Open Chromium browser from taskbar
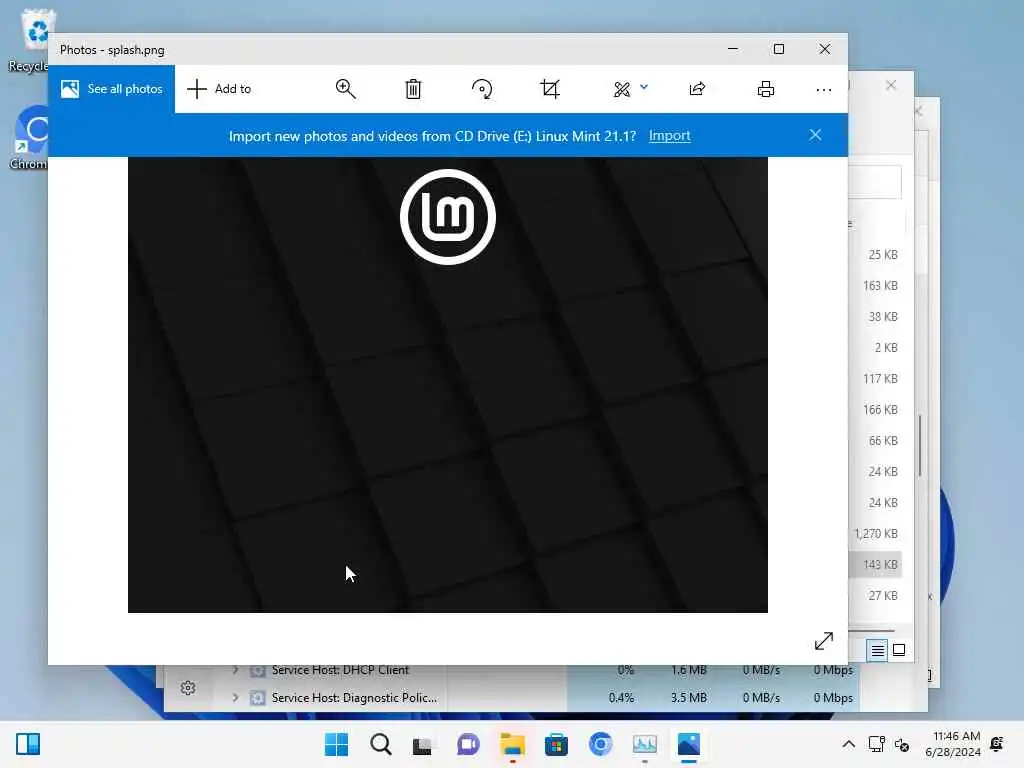 [601, 744]
